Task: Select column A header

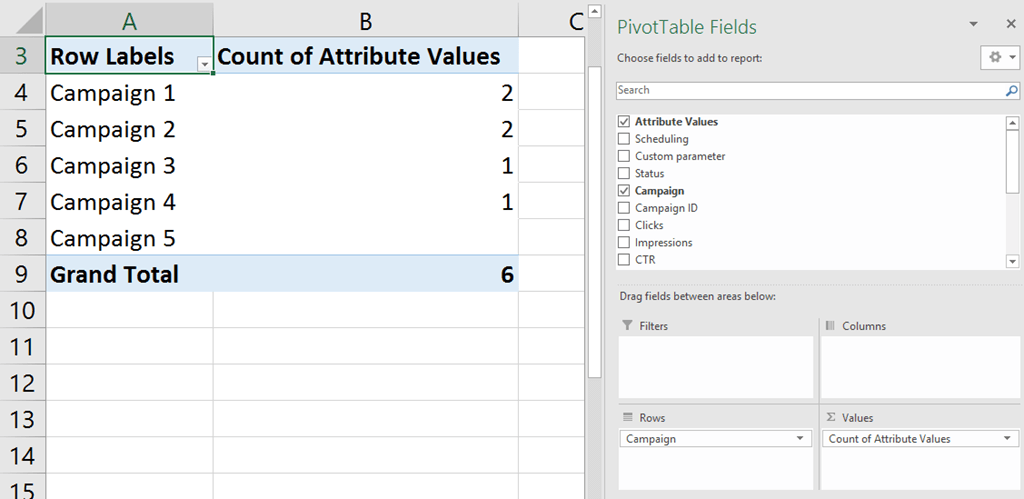Action: 129,19
